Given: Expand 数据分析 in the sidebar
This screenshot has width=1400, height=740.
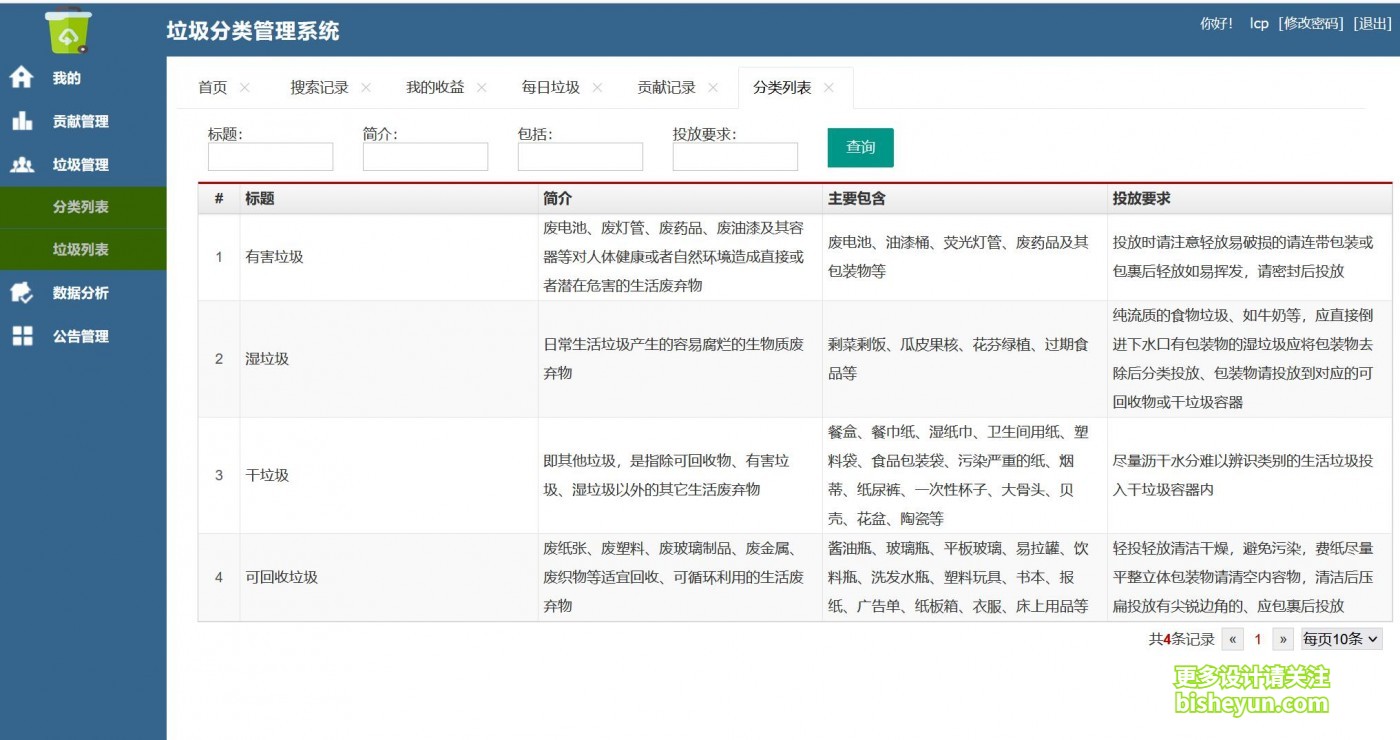Looking at the screenshot, I should tap(83, 293).
